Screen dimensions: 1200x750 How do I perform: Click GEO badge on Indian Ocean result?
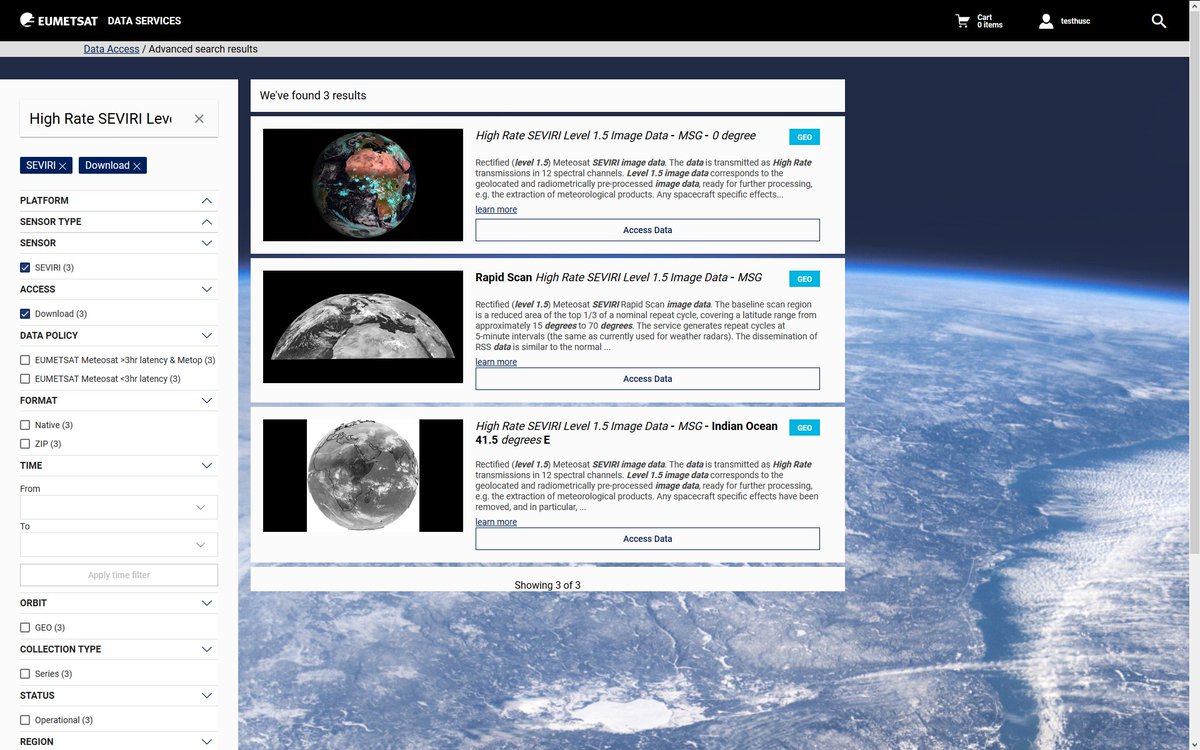click(804, 428)
